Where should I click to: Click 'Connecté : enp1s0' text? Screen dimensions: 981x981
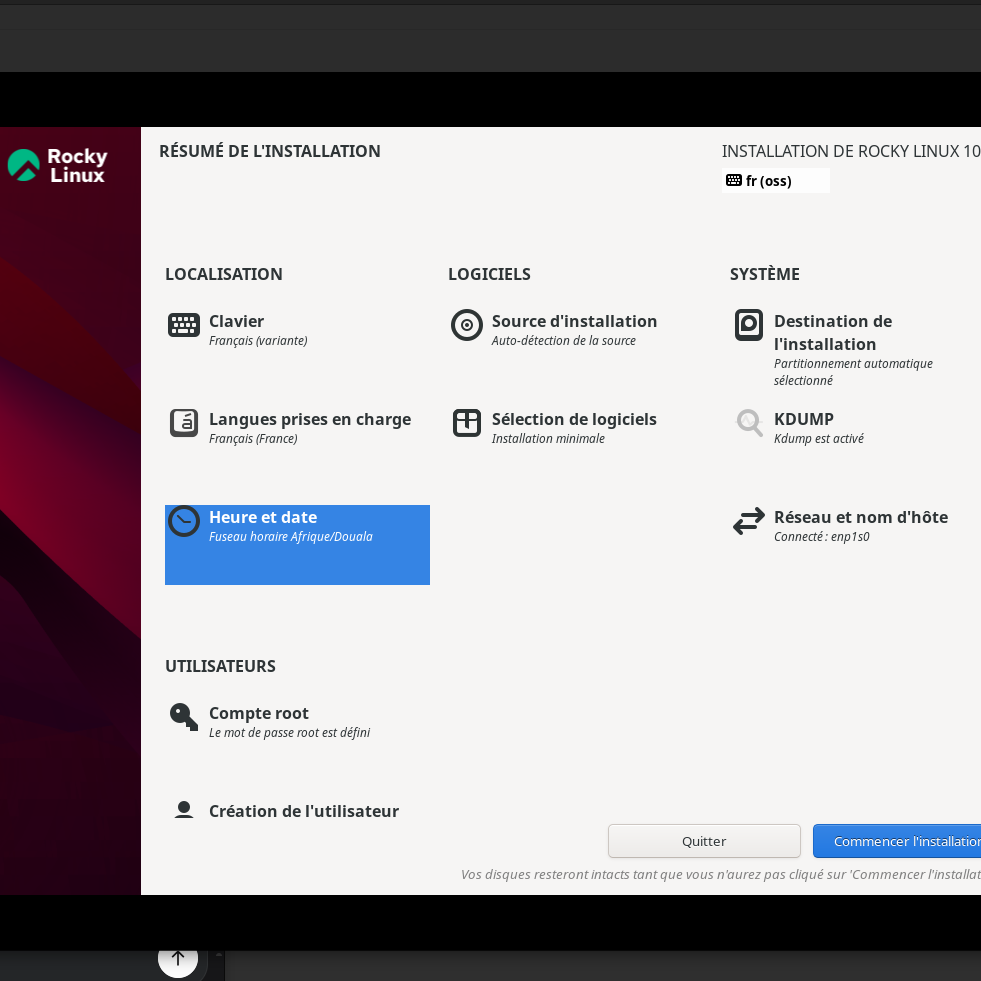[821, 536]
